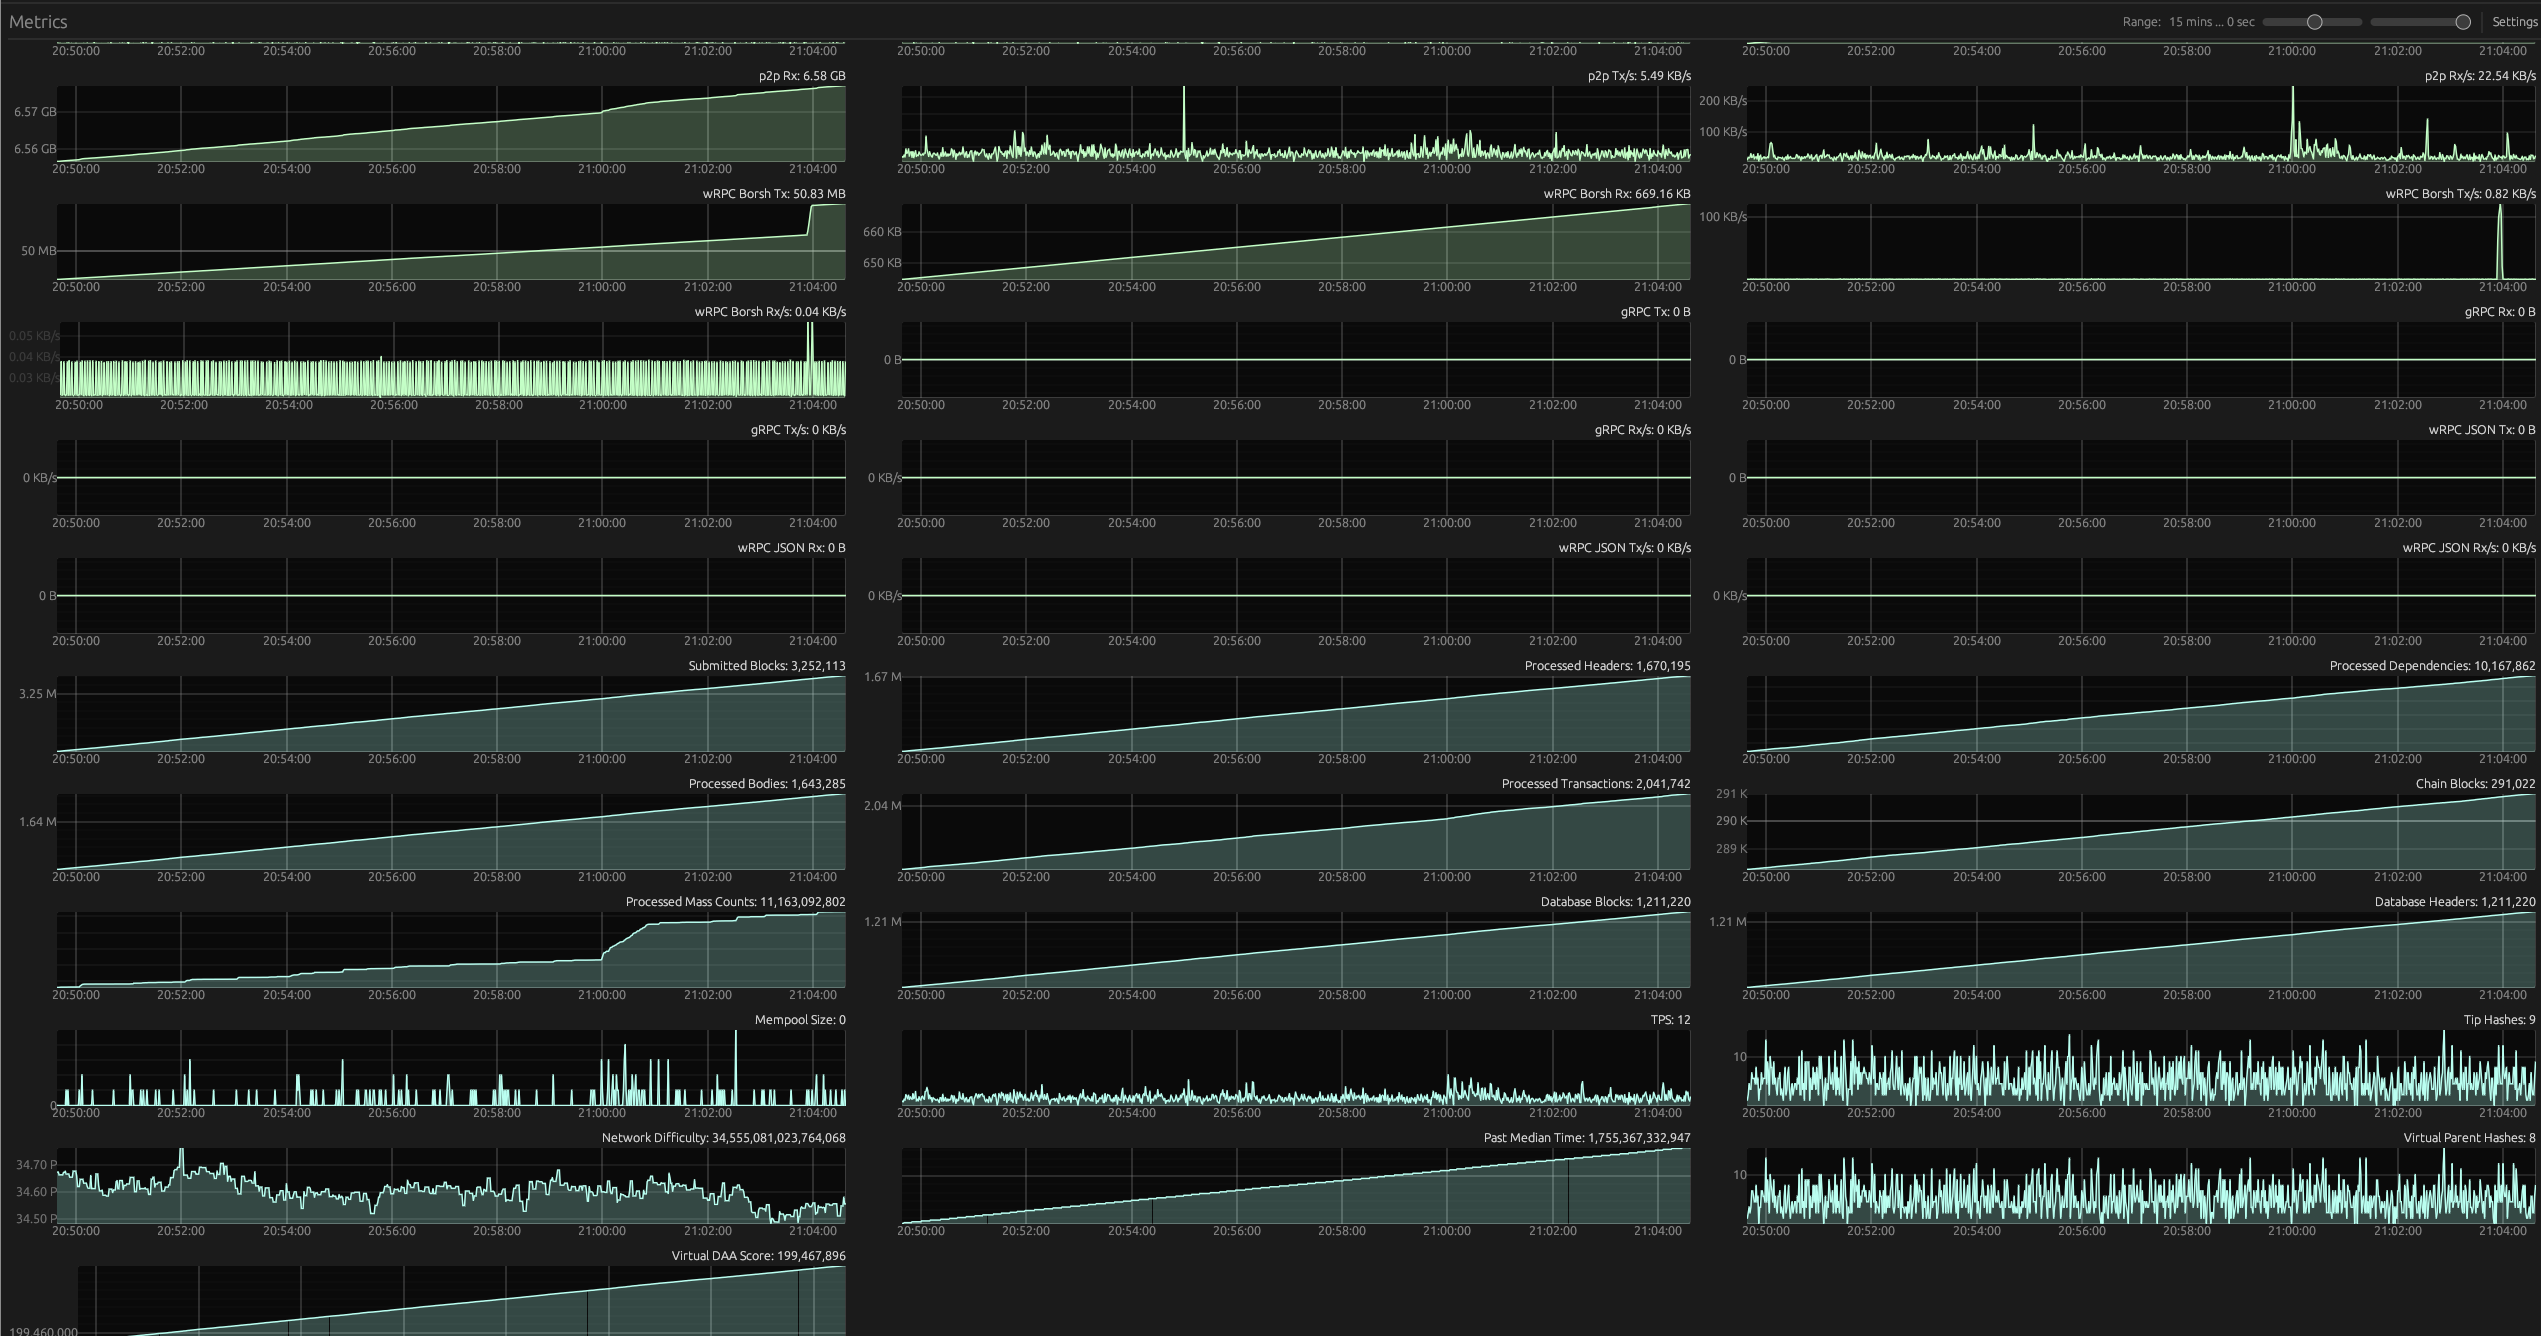The height and width of the screenshot is (1336, 2541).
Task: Click the p2p Rx chart
Action: (450, 124)
